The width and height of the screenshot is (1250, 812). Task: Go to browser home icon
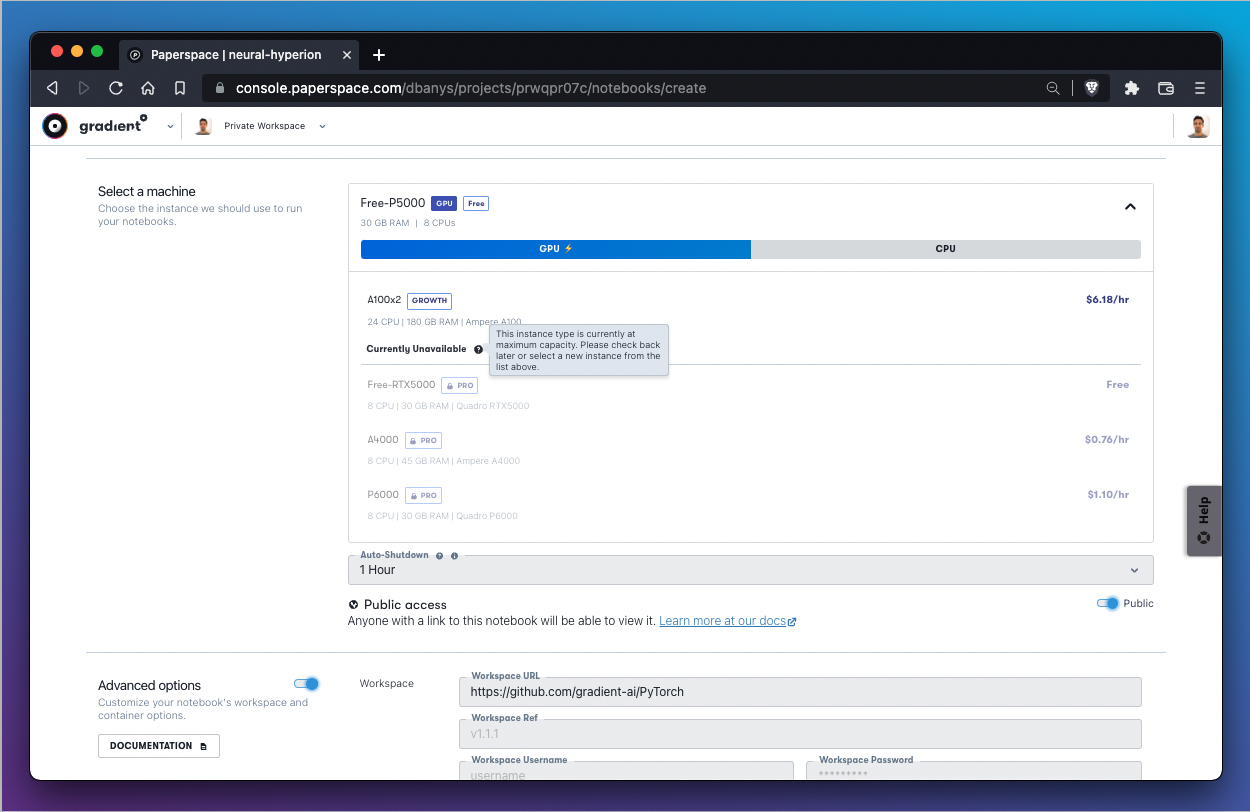click(x=148, y=88)
